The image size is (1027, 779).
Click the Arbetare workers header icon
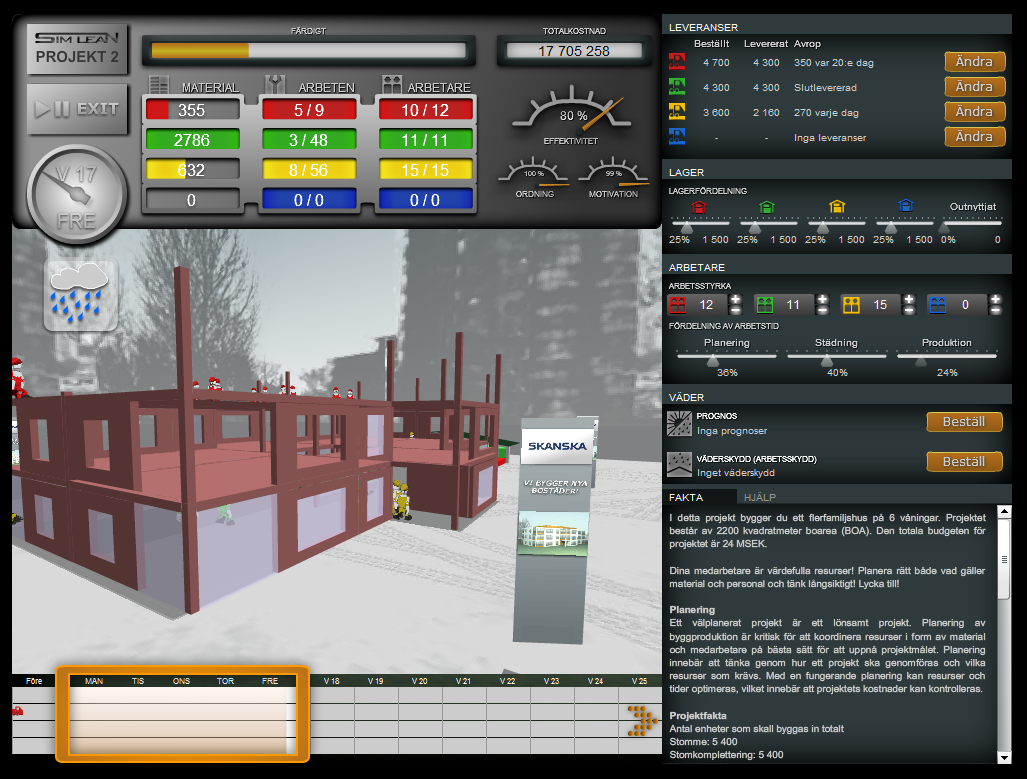(x=392, y=85)
